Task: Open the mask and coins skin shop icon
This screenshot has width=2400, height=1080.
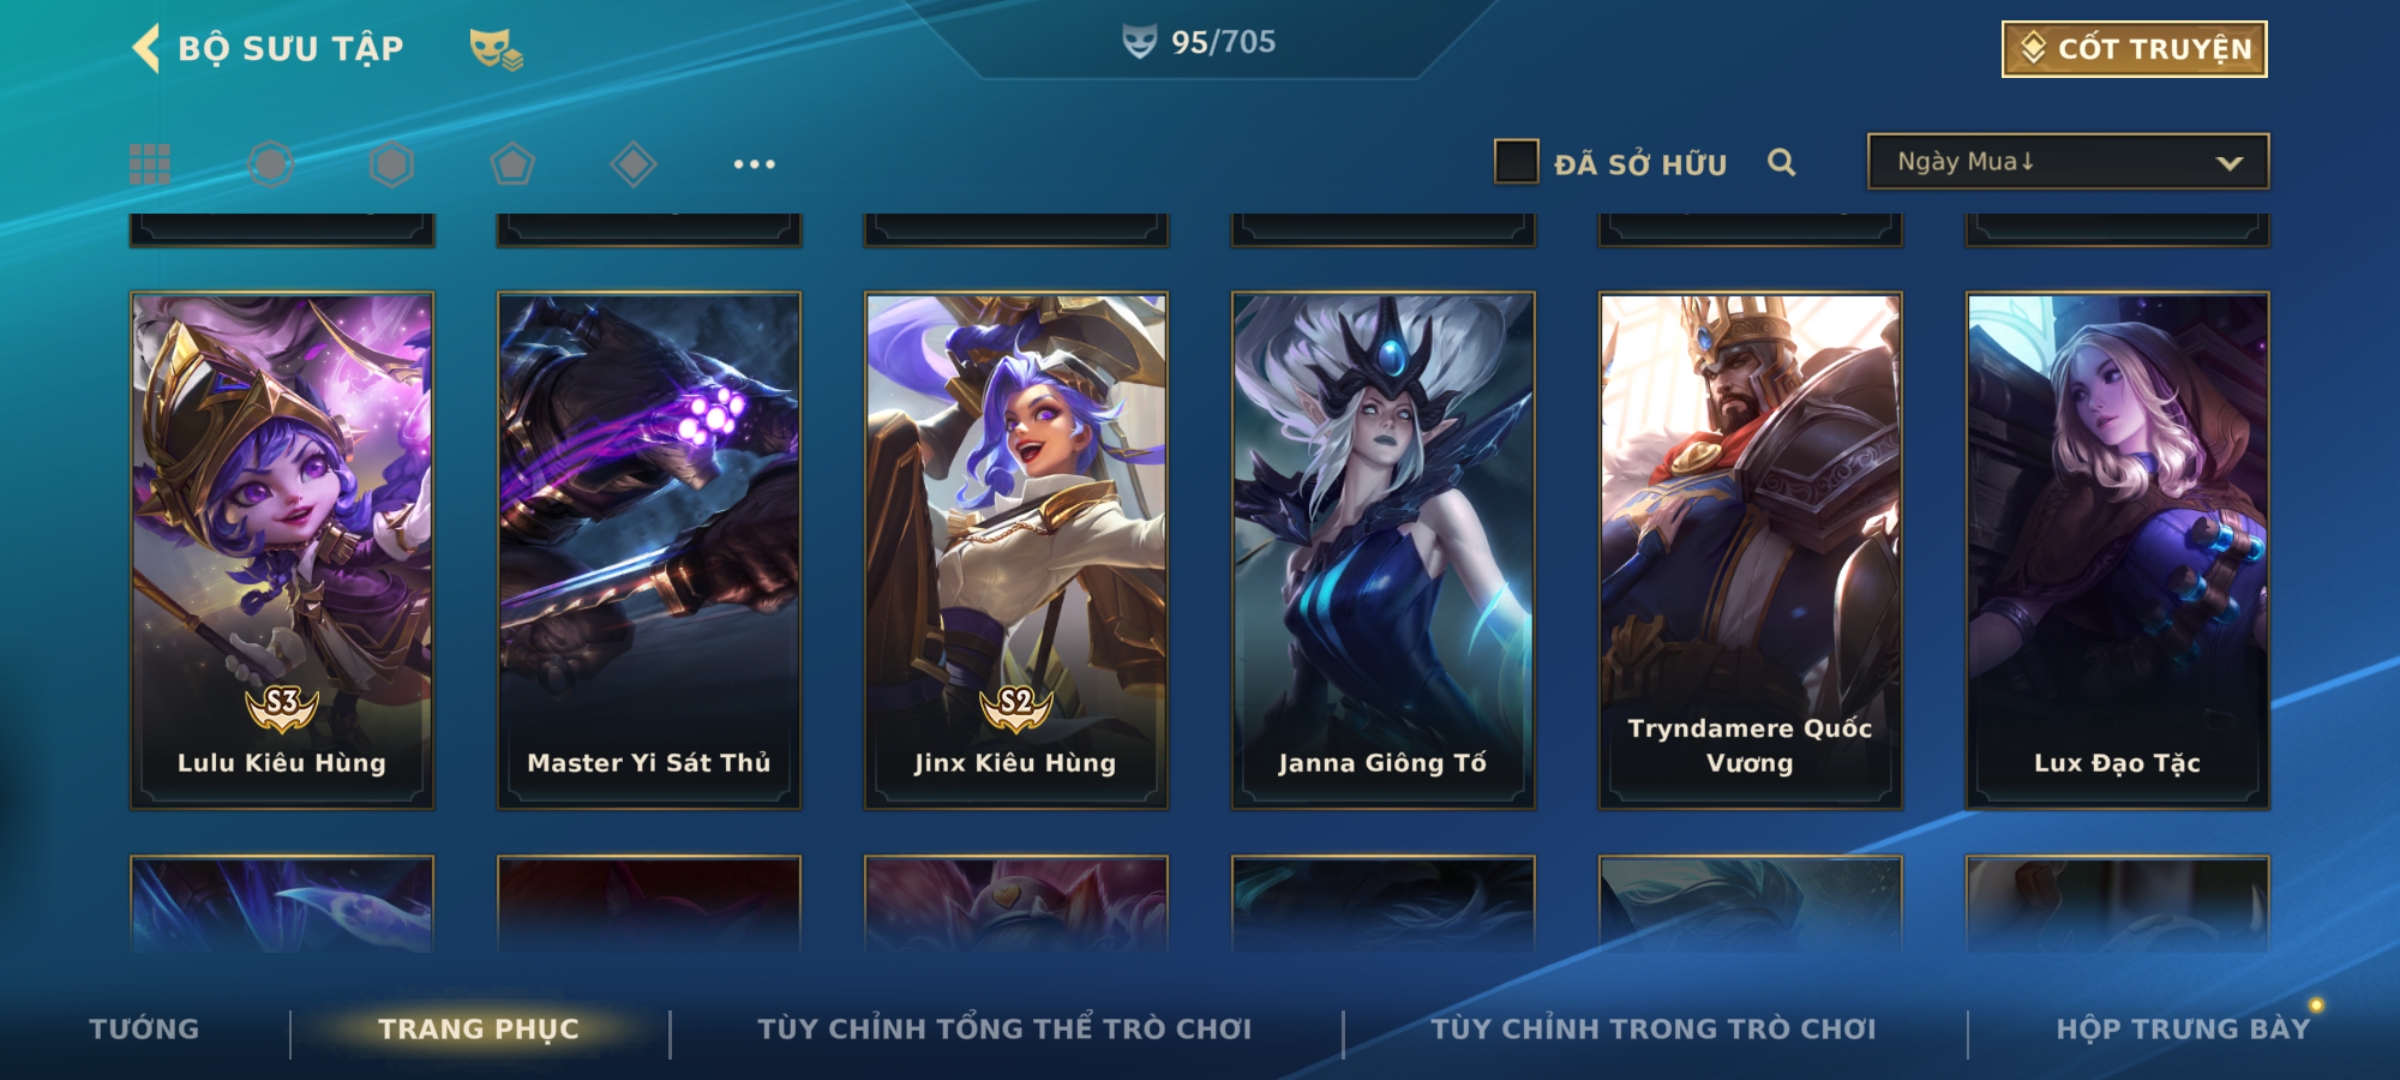Action: click(497, 49)
